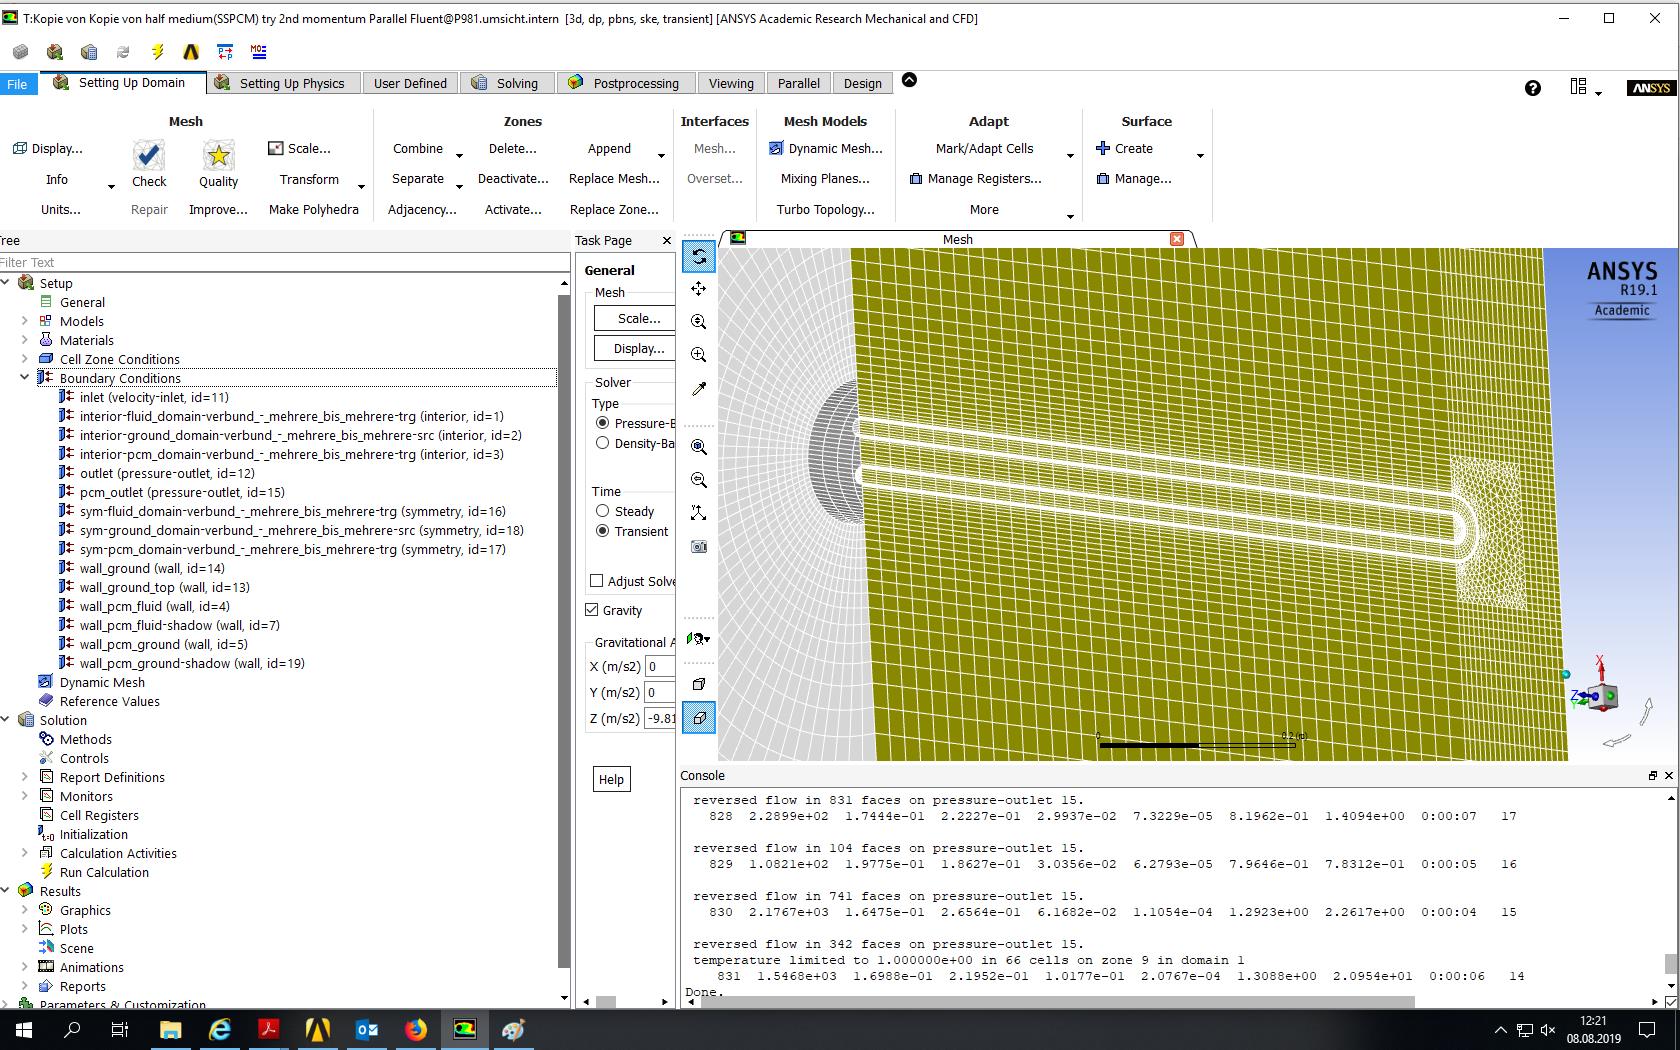Open the Setting Up Physics tab
The height and width of the screenshot is (1050, 1680).
pos(291,83)
